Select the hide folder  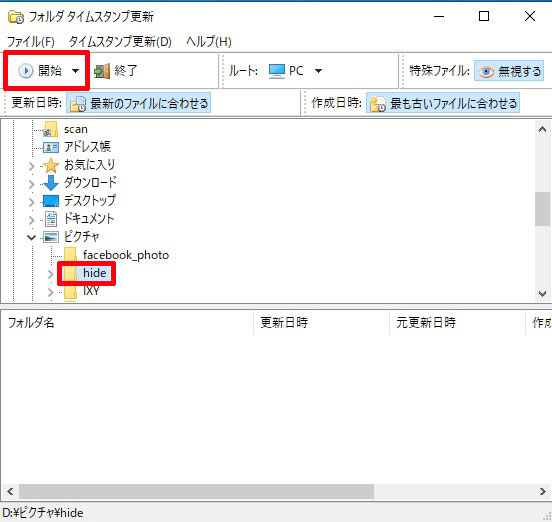coord(94,273)
